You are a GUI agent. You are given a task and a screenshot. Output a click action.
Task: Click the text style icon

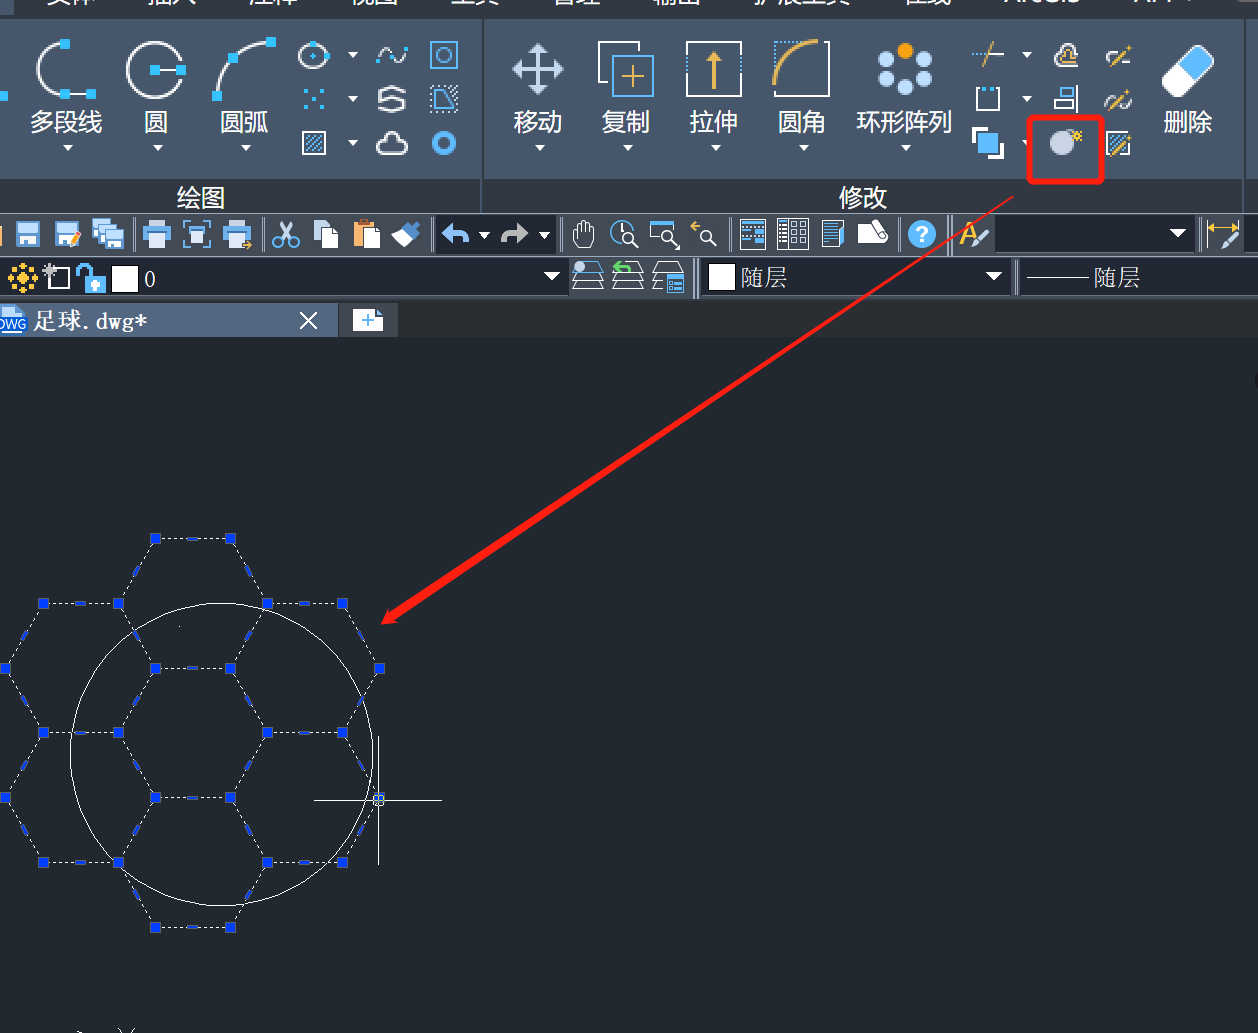974,235
